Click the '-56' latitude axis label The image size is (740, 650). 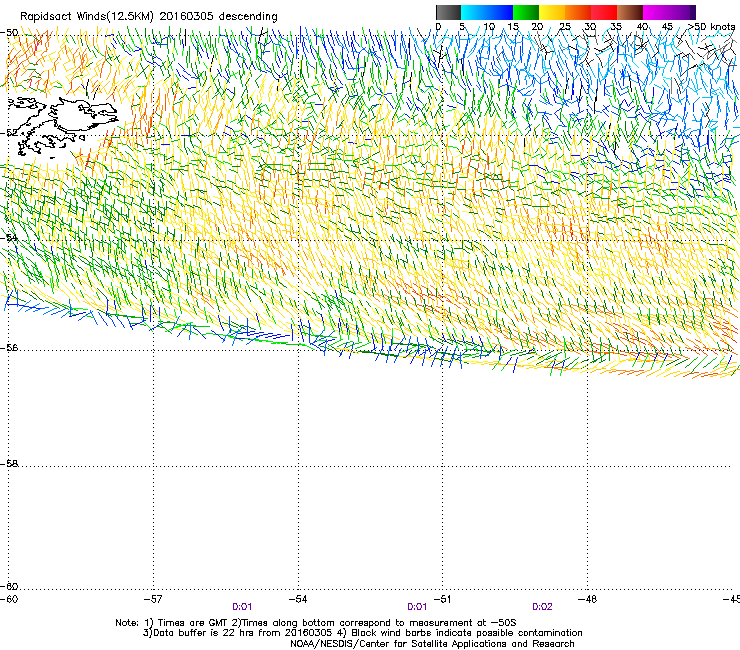click(x=9, y=348)
